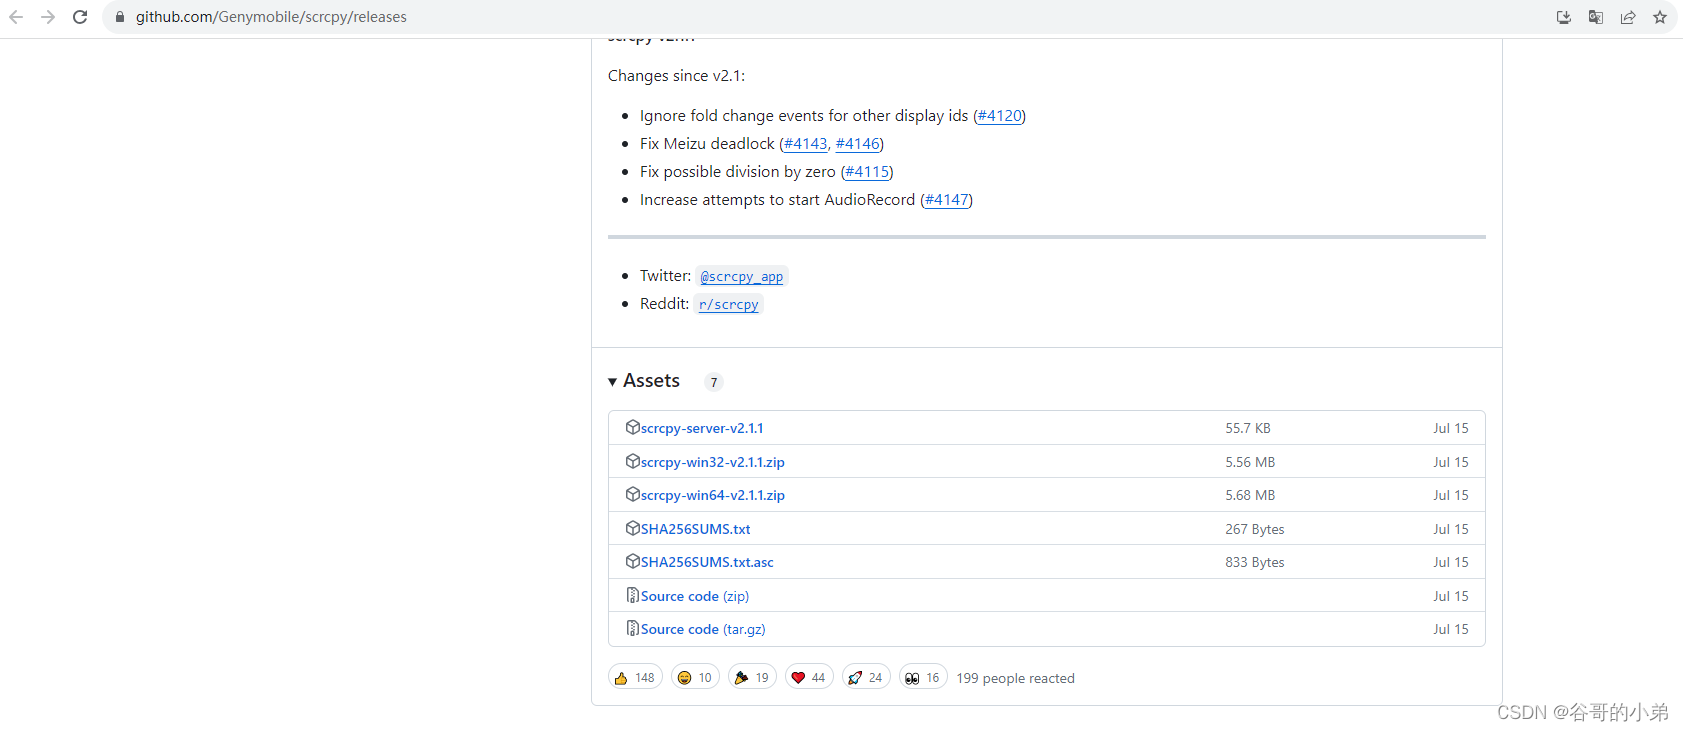Open the r/scrcpy Reddit link
The image size is (1683, 731).
(x=729, y=304)
